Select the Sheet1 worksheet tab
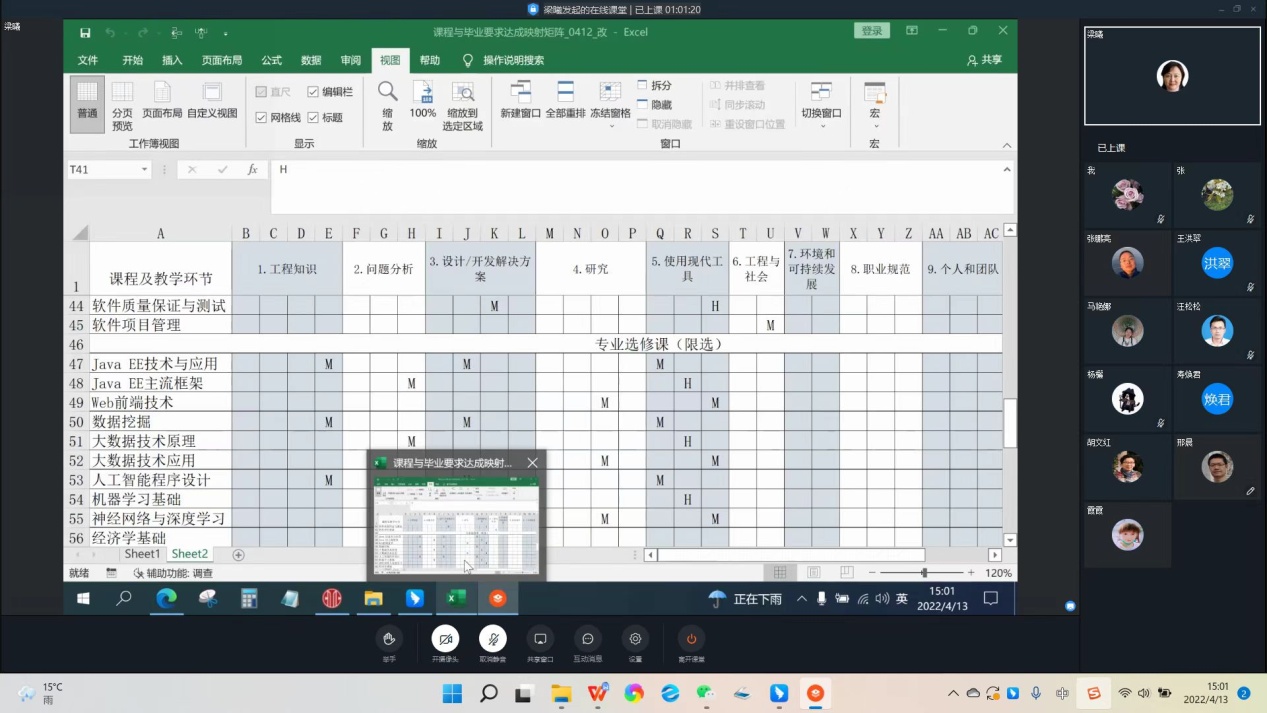Viewport: 1267px width, 713px height. [142, 554]
